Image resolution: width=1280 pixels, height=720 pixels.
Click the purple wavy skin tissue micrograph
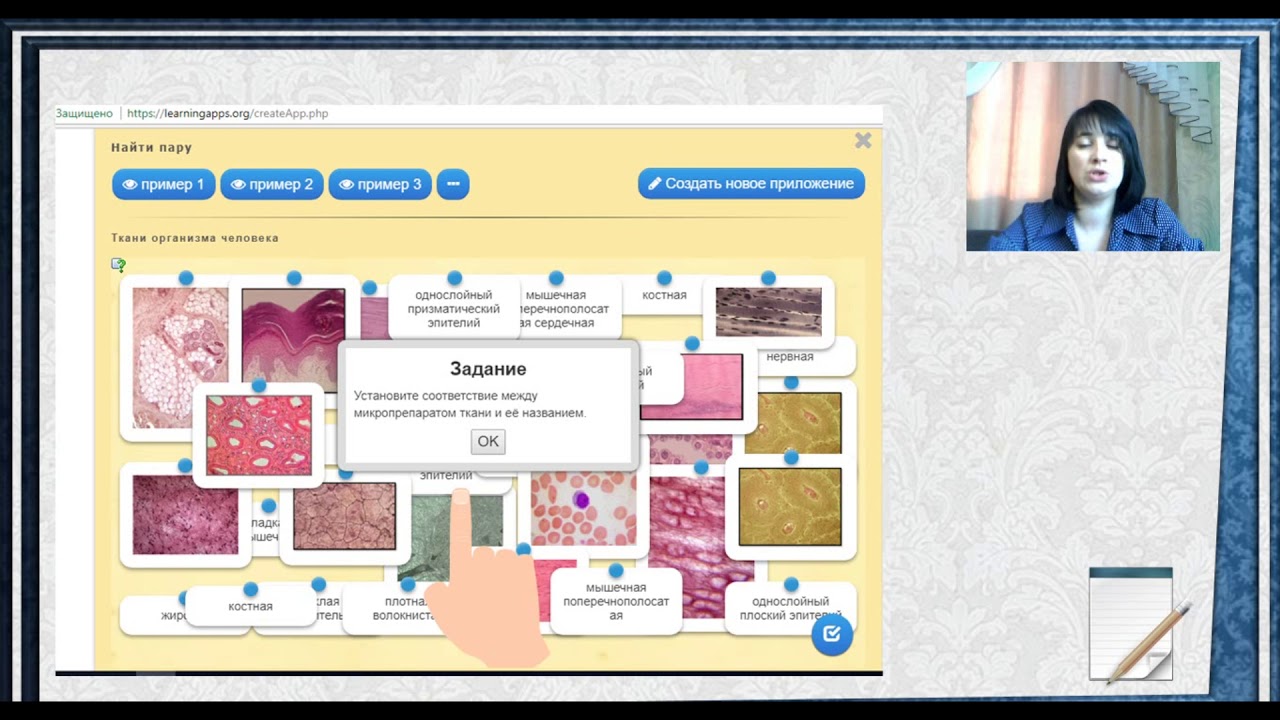(293, 340)
